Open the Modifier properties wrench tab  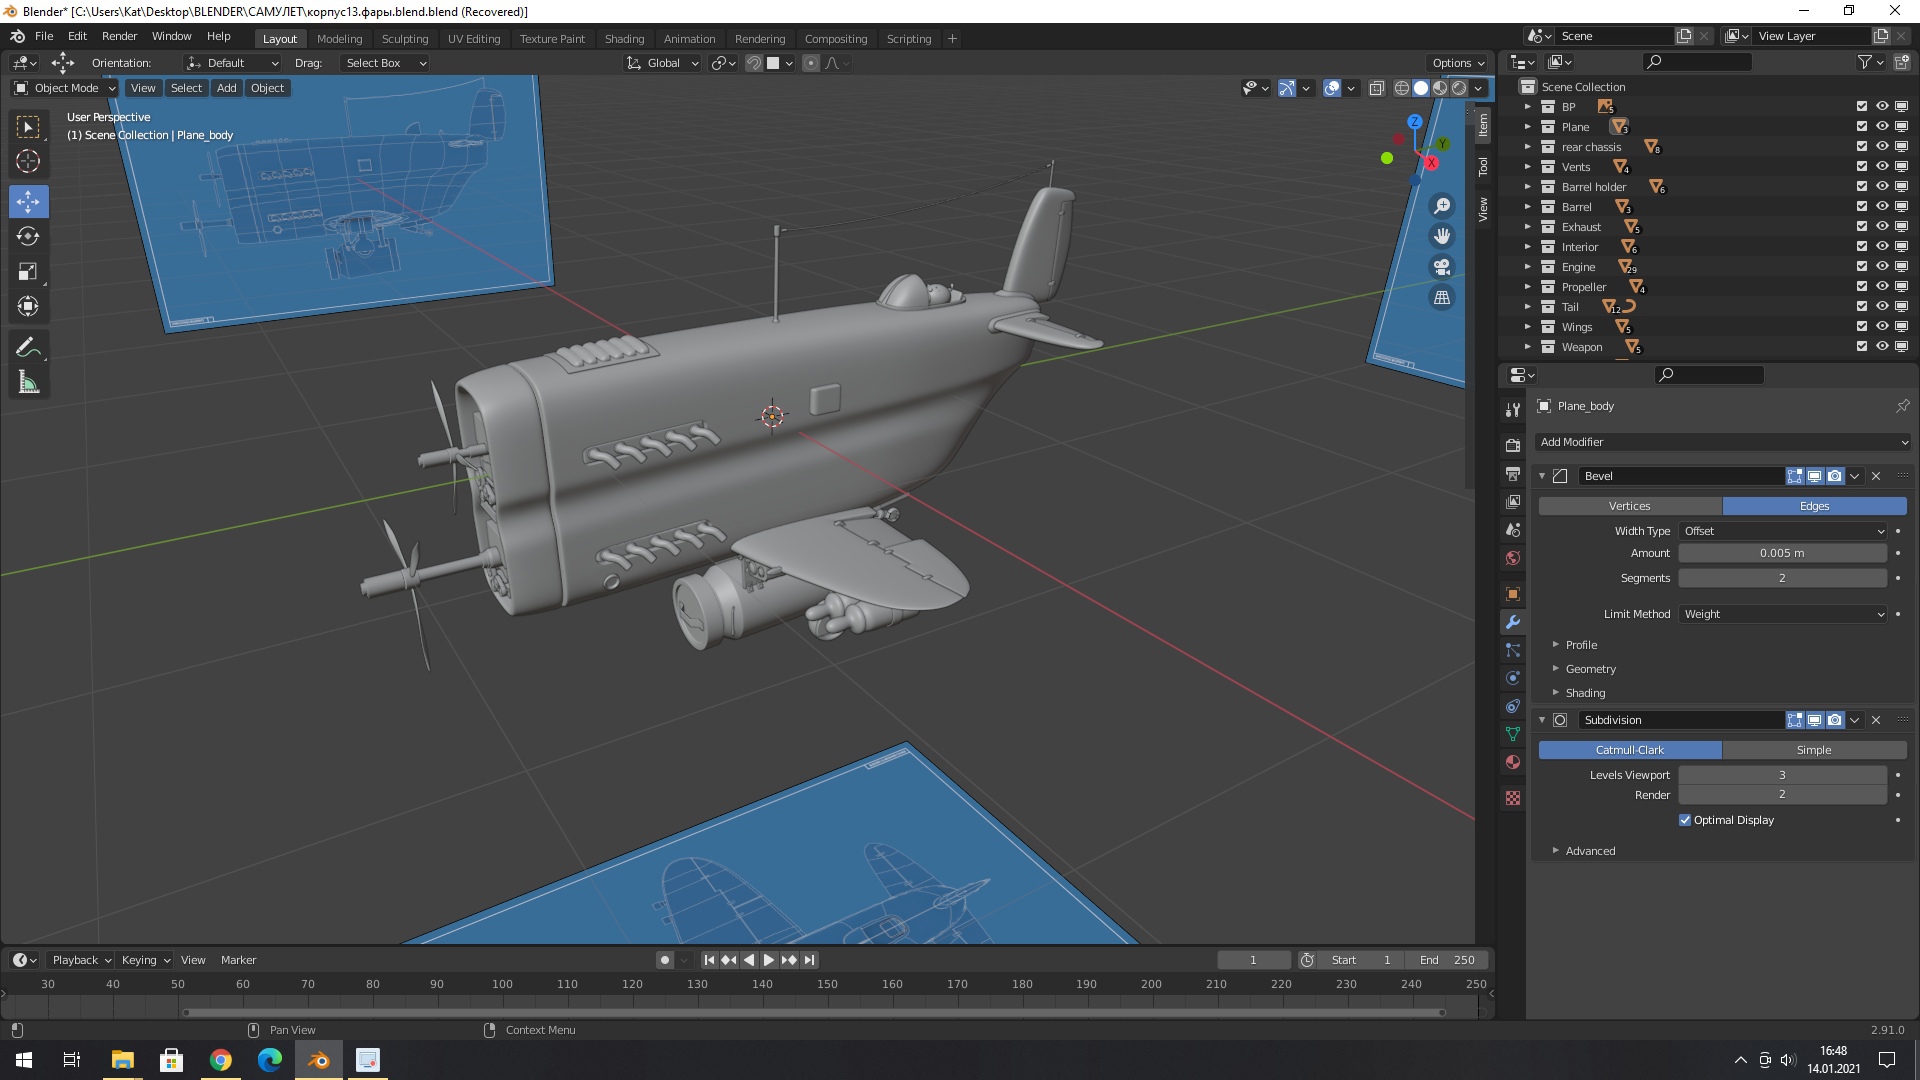tap(1513, 622)
